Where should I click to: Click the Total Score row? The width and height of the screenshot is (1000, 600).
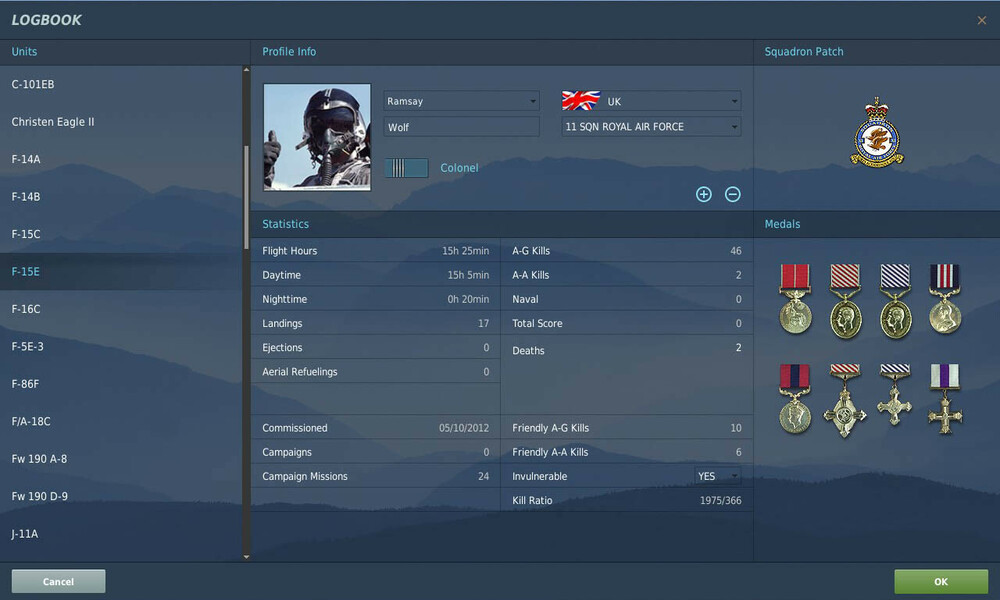click(x=626, y=323)
